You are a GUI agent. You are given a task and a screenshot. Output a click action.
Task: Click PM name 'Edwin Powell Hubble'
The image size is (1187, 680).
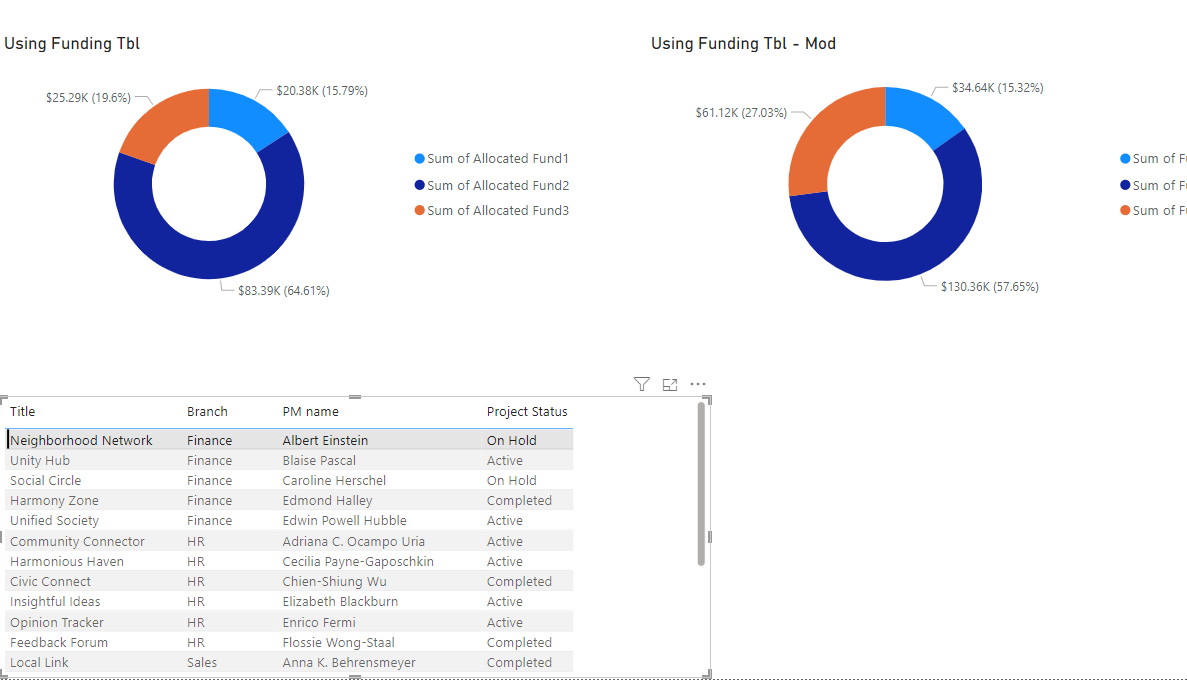click(344, 520)
